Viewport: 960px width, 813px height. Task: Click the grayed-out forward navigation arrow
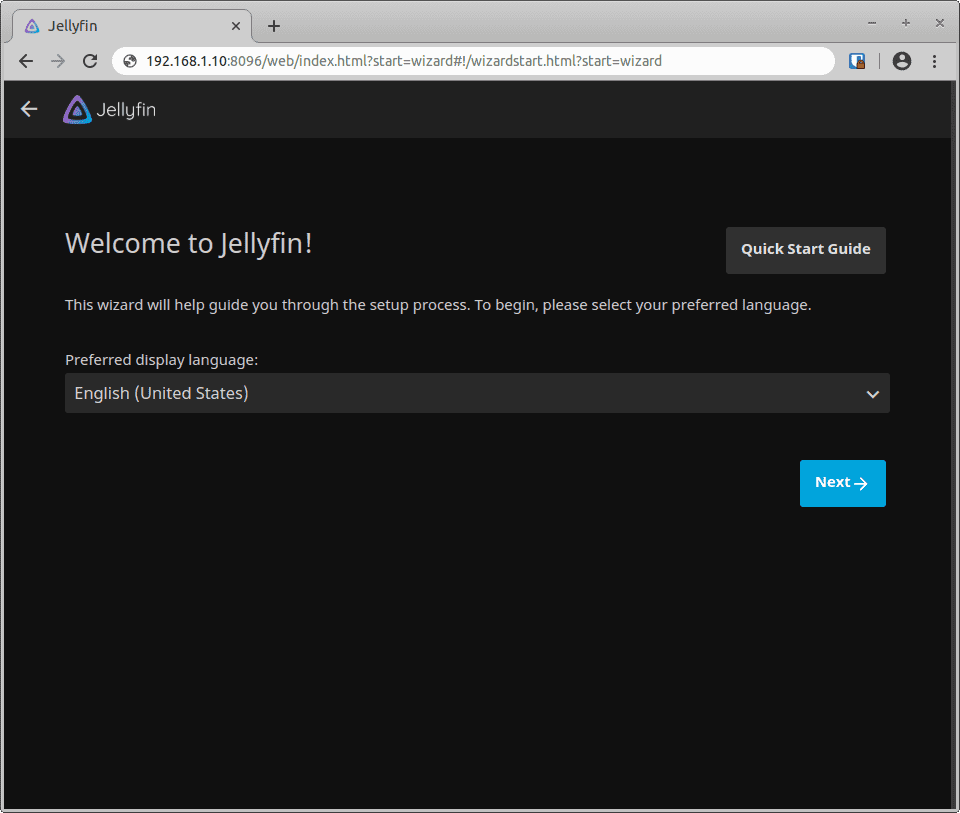[x=57, y=61]
